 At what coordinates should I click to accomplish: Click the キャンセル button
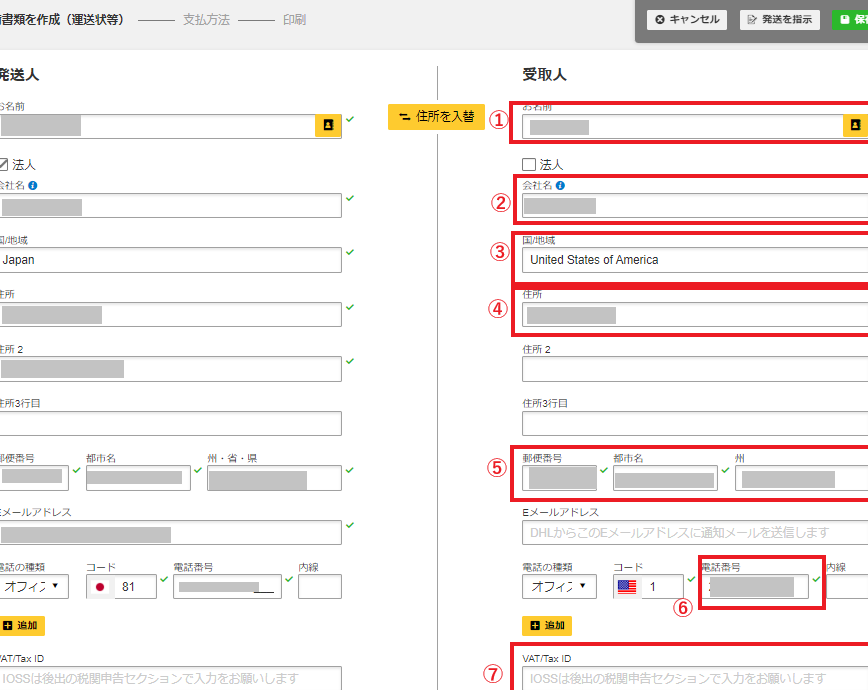pyautogui.click(x=687, y=19)
